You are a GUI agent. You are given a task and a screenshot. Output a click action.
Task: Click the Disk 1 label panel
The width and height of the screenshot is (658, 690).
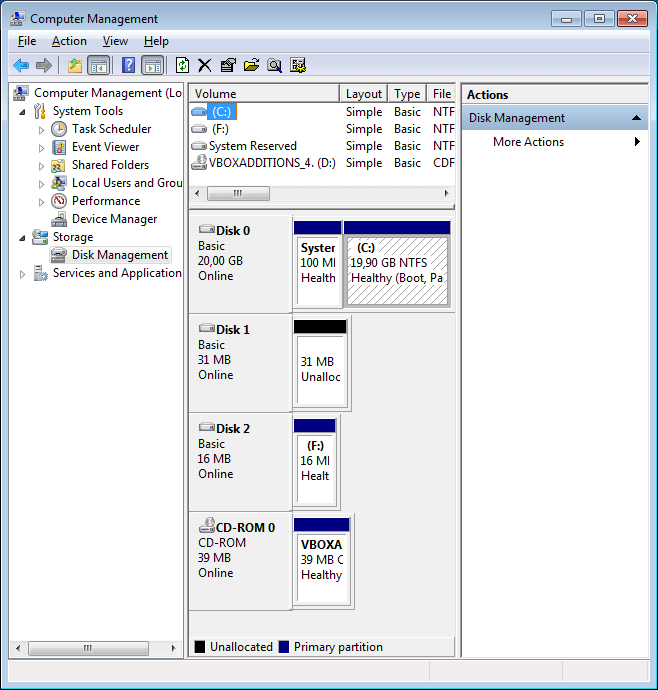point(240,363)
